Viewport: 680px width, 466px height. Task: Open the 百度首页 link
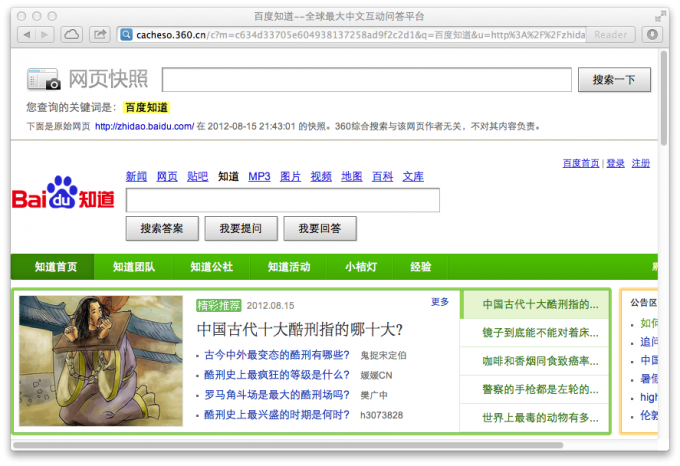pos(581,163)
